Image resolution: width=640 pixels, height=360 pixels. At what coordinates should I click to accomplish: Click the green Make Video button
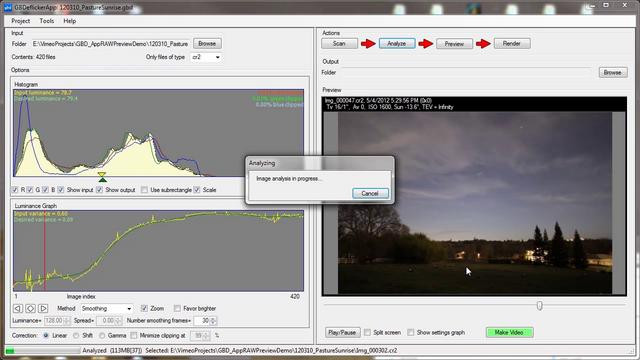pyautogui.click(x=509, y=333)
